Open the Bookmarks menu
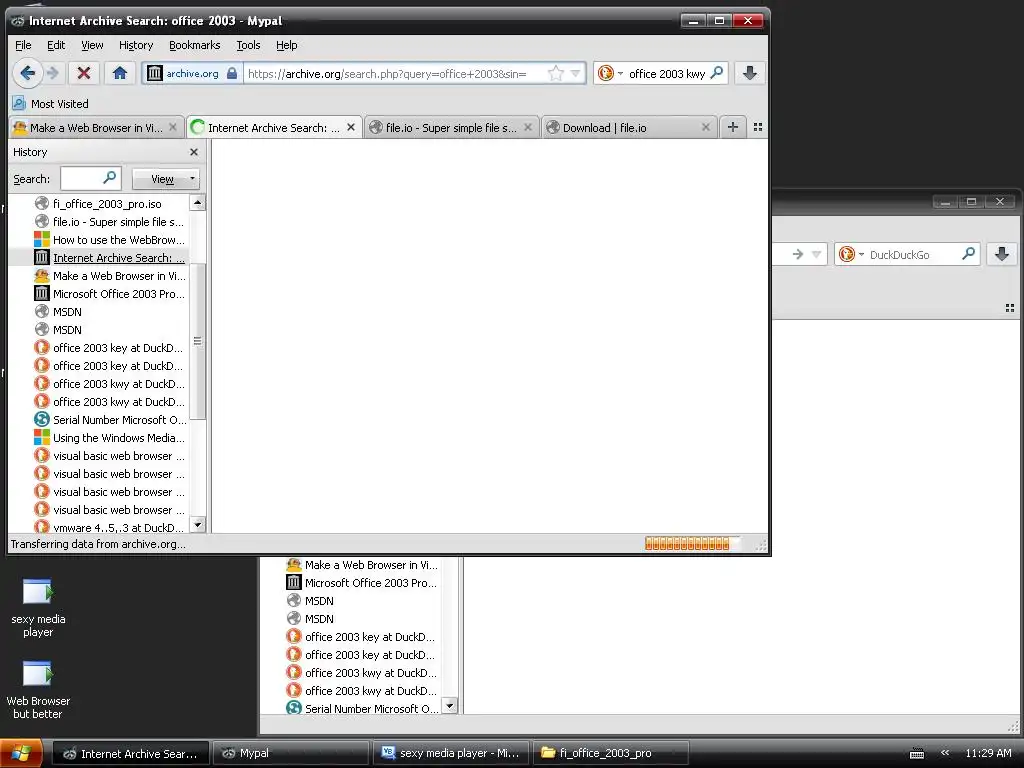 pyautogui.click(x=195, y=45)
